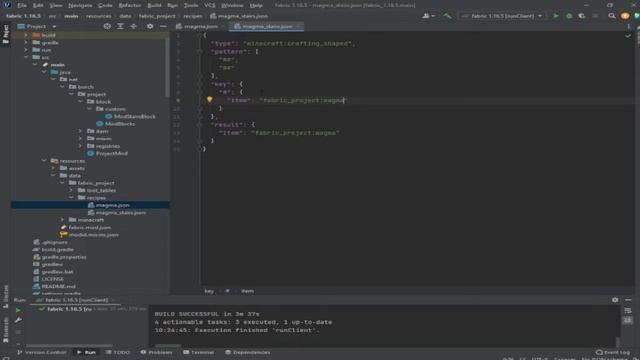Click the 'item' breadcrumb below editor
Image resolution: width=640 pixels, height=360 pixels.
point(247,291)
